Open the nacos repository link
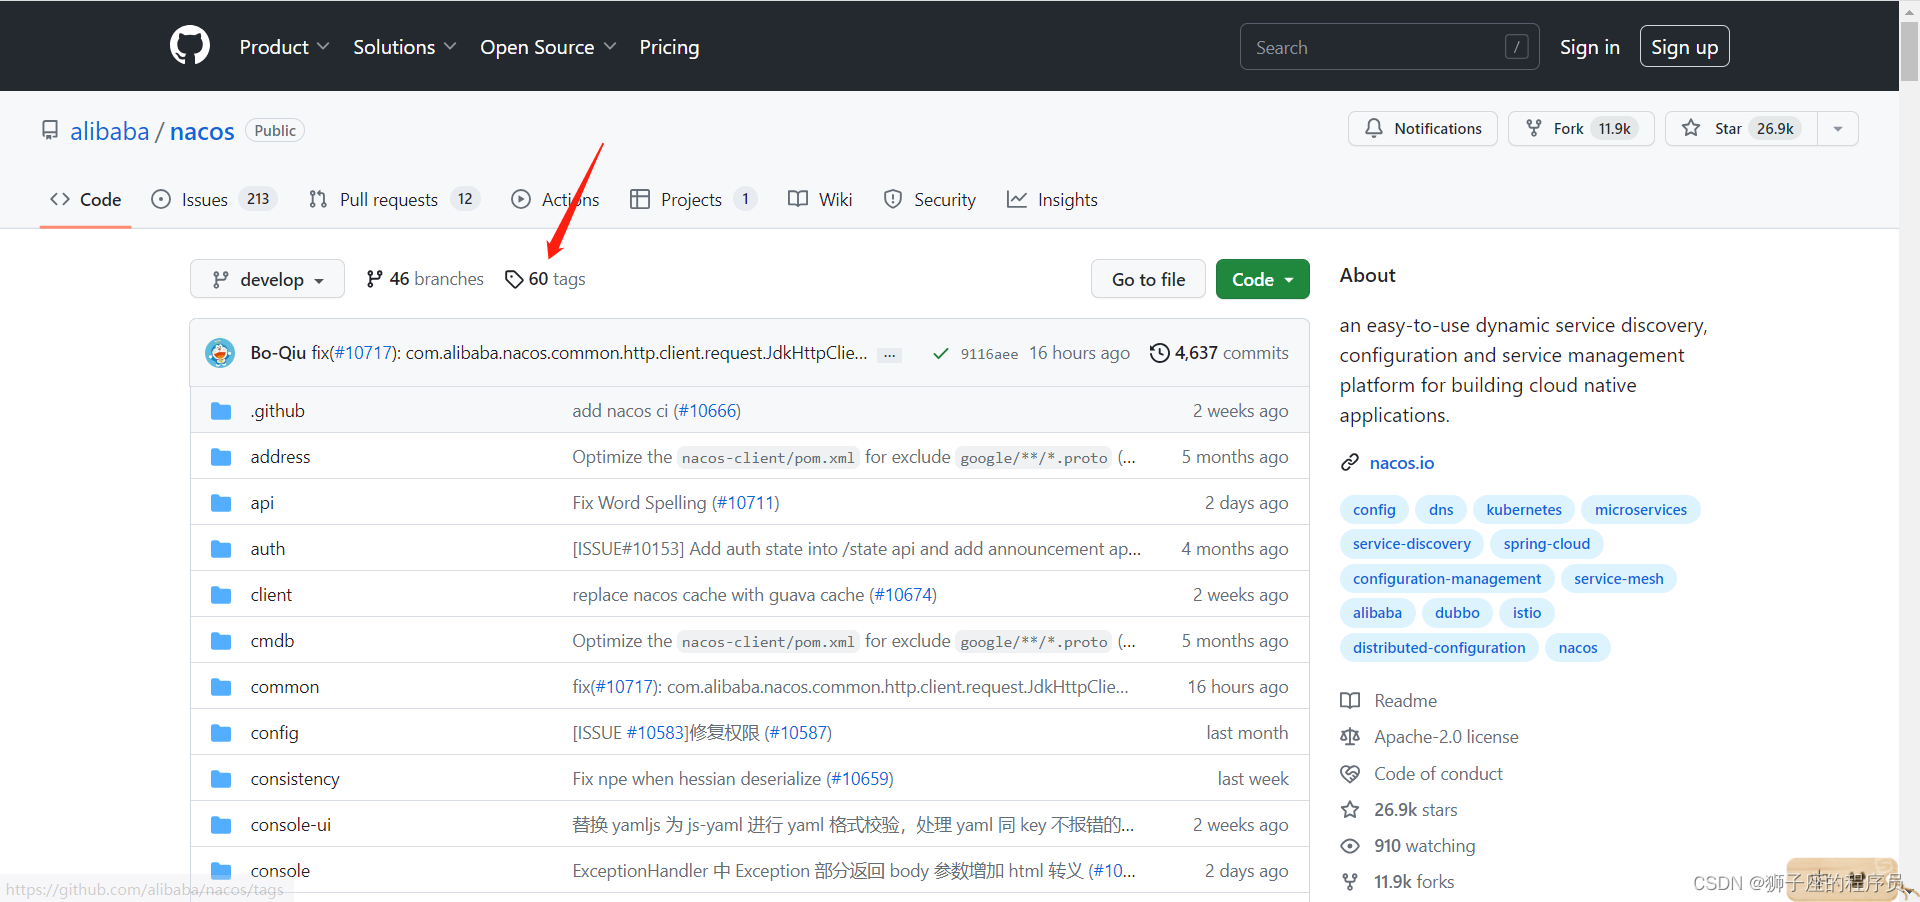1920x902 pixels. point(202,131)
